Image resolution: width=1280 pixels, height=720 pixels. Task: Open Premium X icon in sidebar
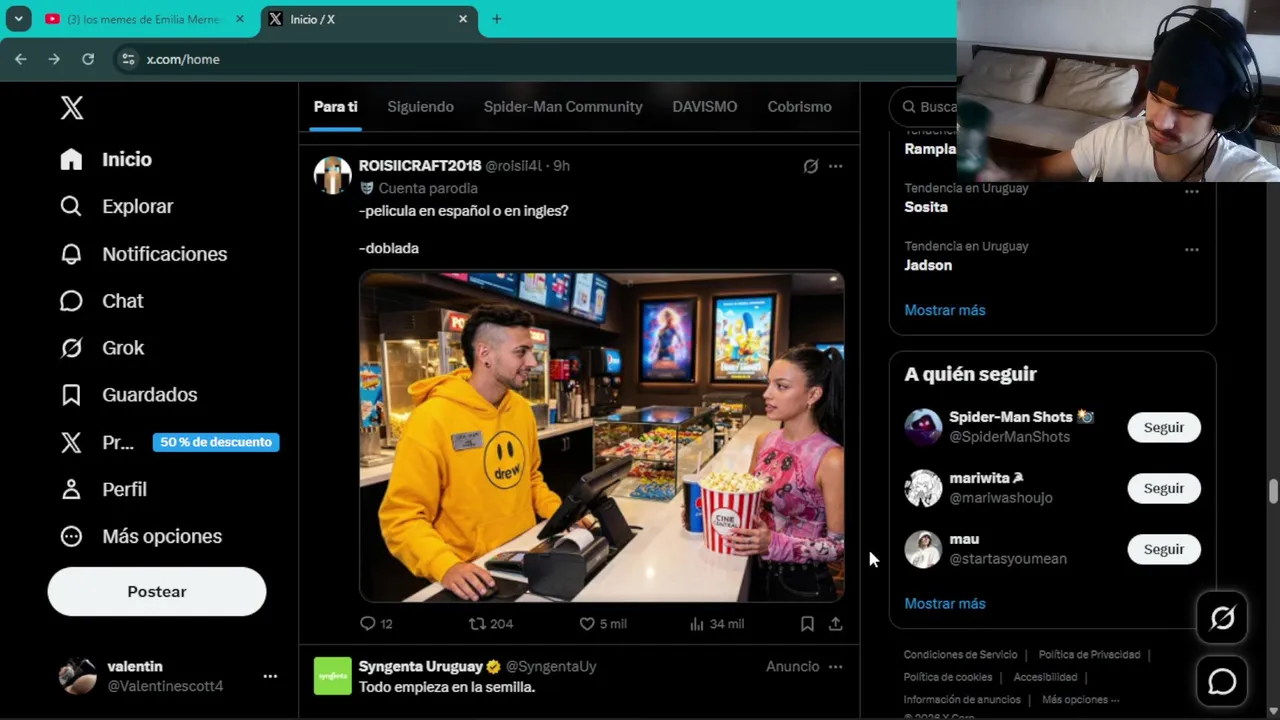coord(71,442)
